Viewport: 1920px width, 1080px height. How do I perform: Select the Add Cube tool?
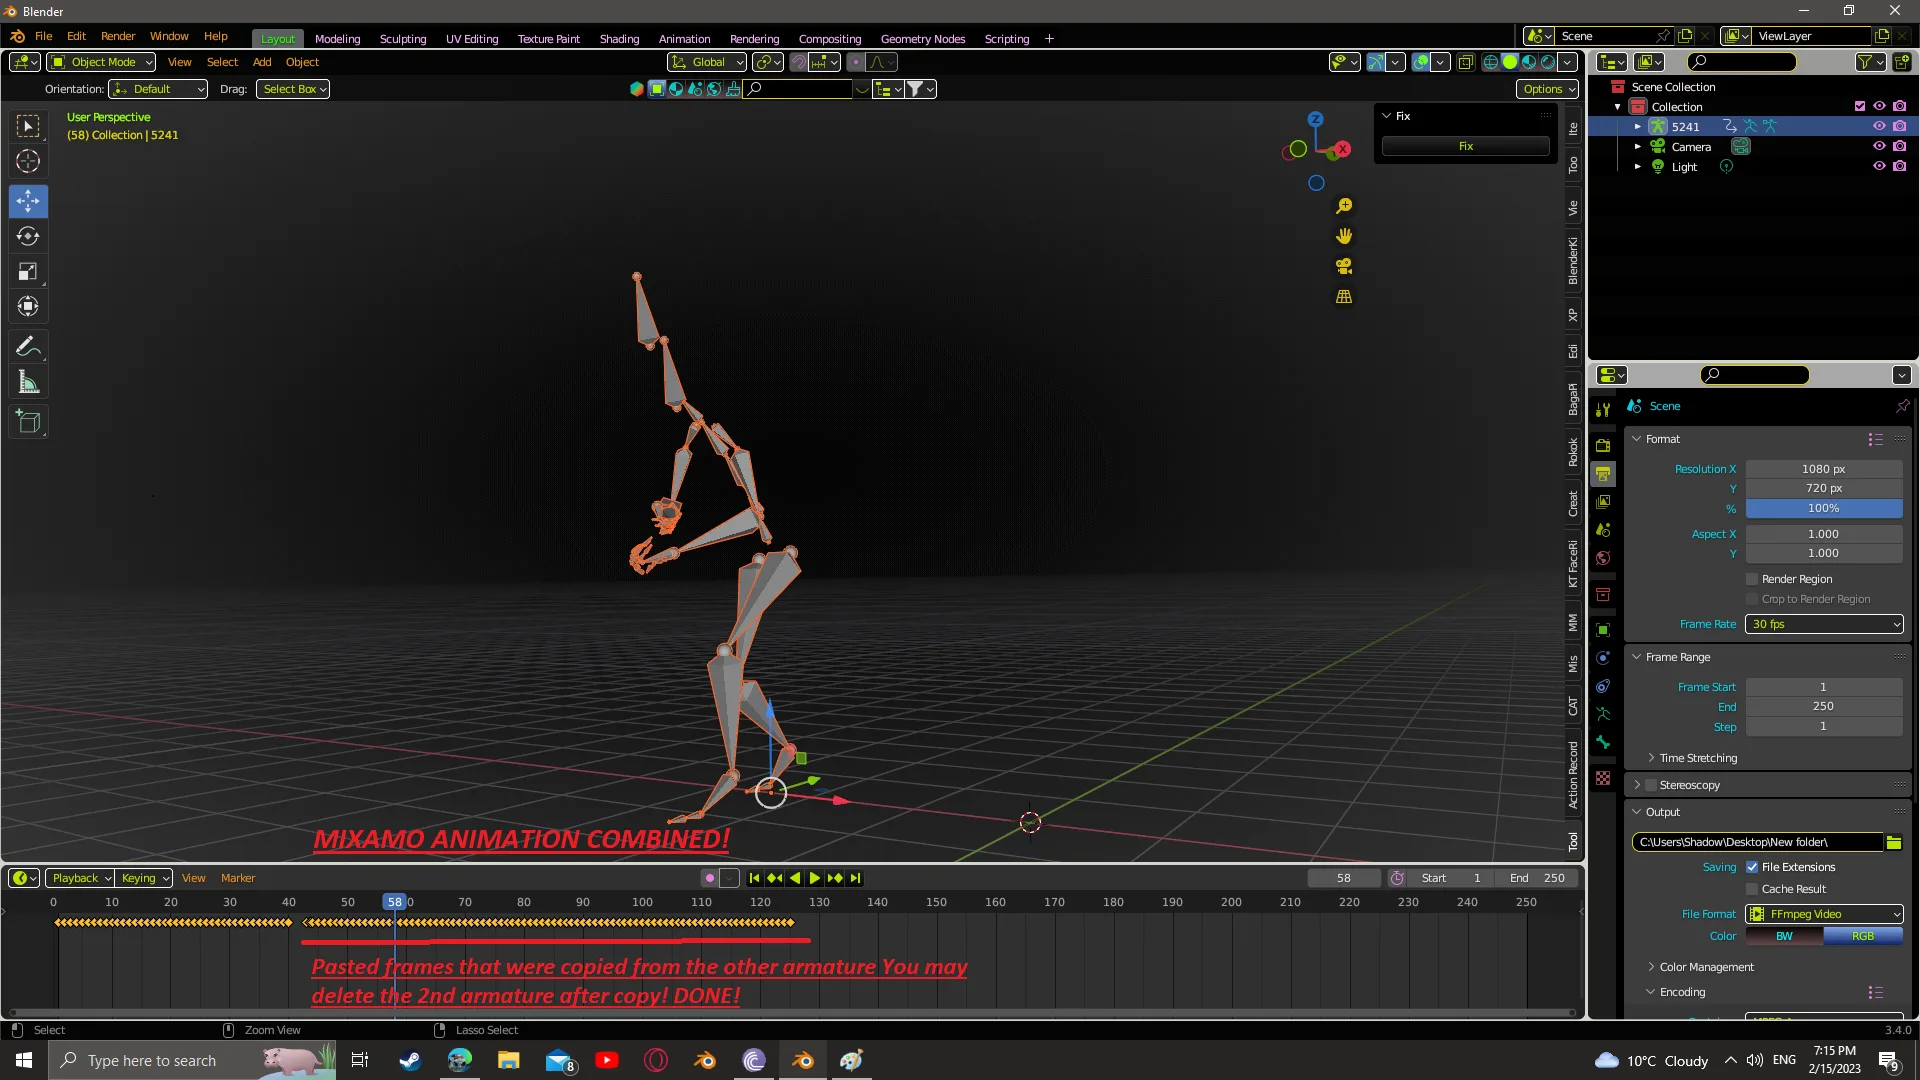pyautogui.click(x=28, y=422)
